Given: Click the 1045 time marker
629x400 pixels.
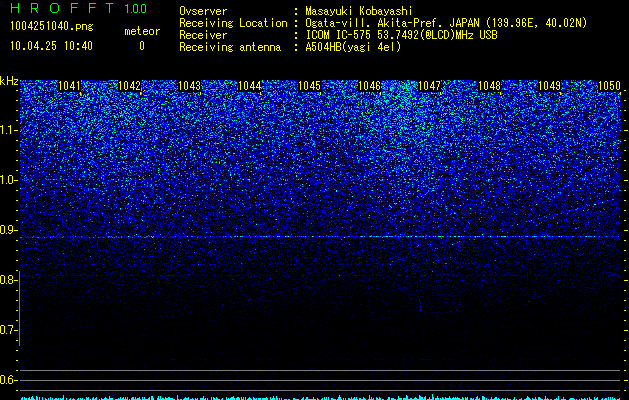Looking at the screenshot, I should [310, 86].
